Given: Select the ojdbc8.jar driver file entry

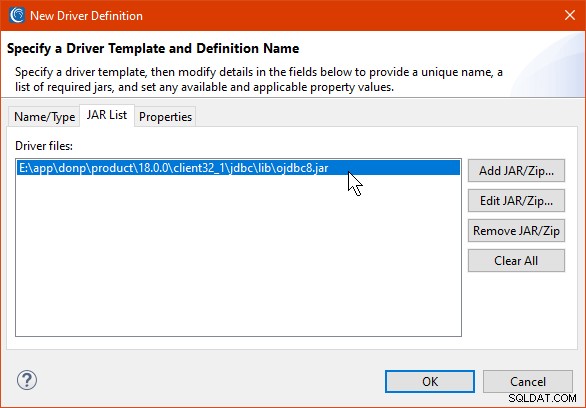Looking at the screenshot, I should (x=238, y=168).
